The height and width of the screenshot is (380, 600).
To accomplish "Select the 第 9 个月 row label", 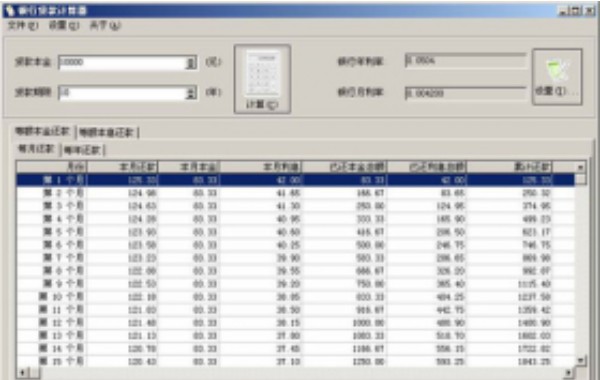I will coord(64,284).
